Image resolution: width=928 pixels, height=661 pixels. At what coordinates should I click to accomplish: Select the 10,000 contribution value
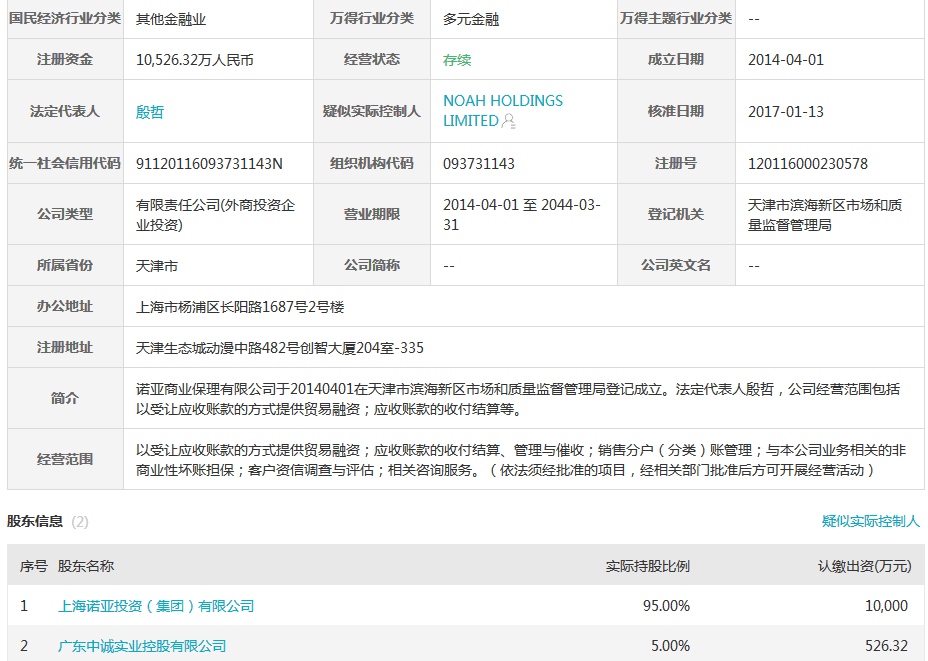[x=887, y=606]
